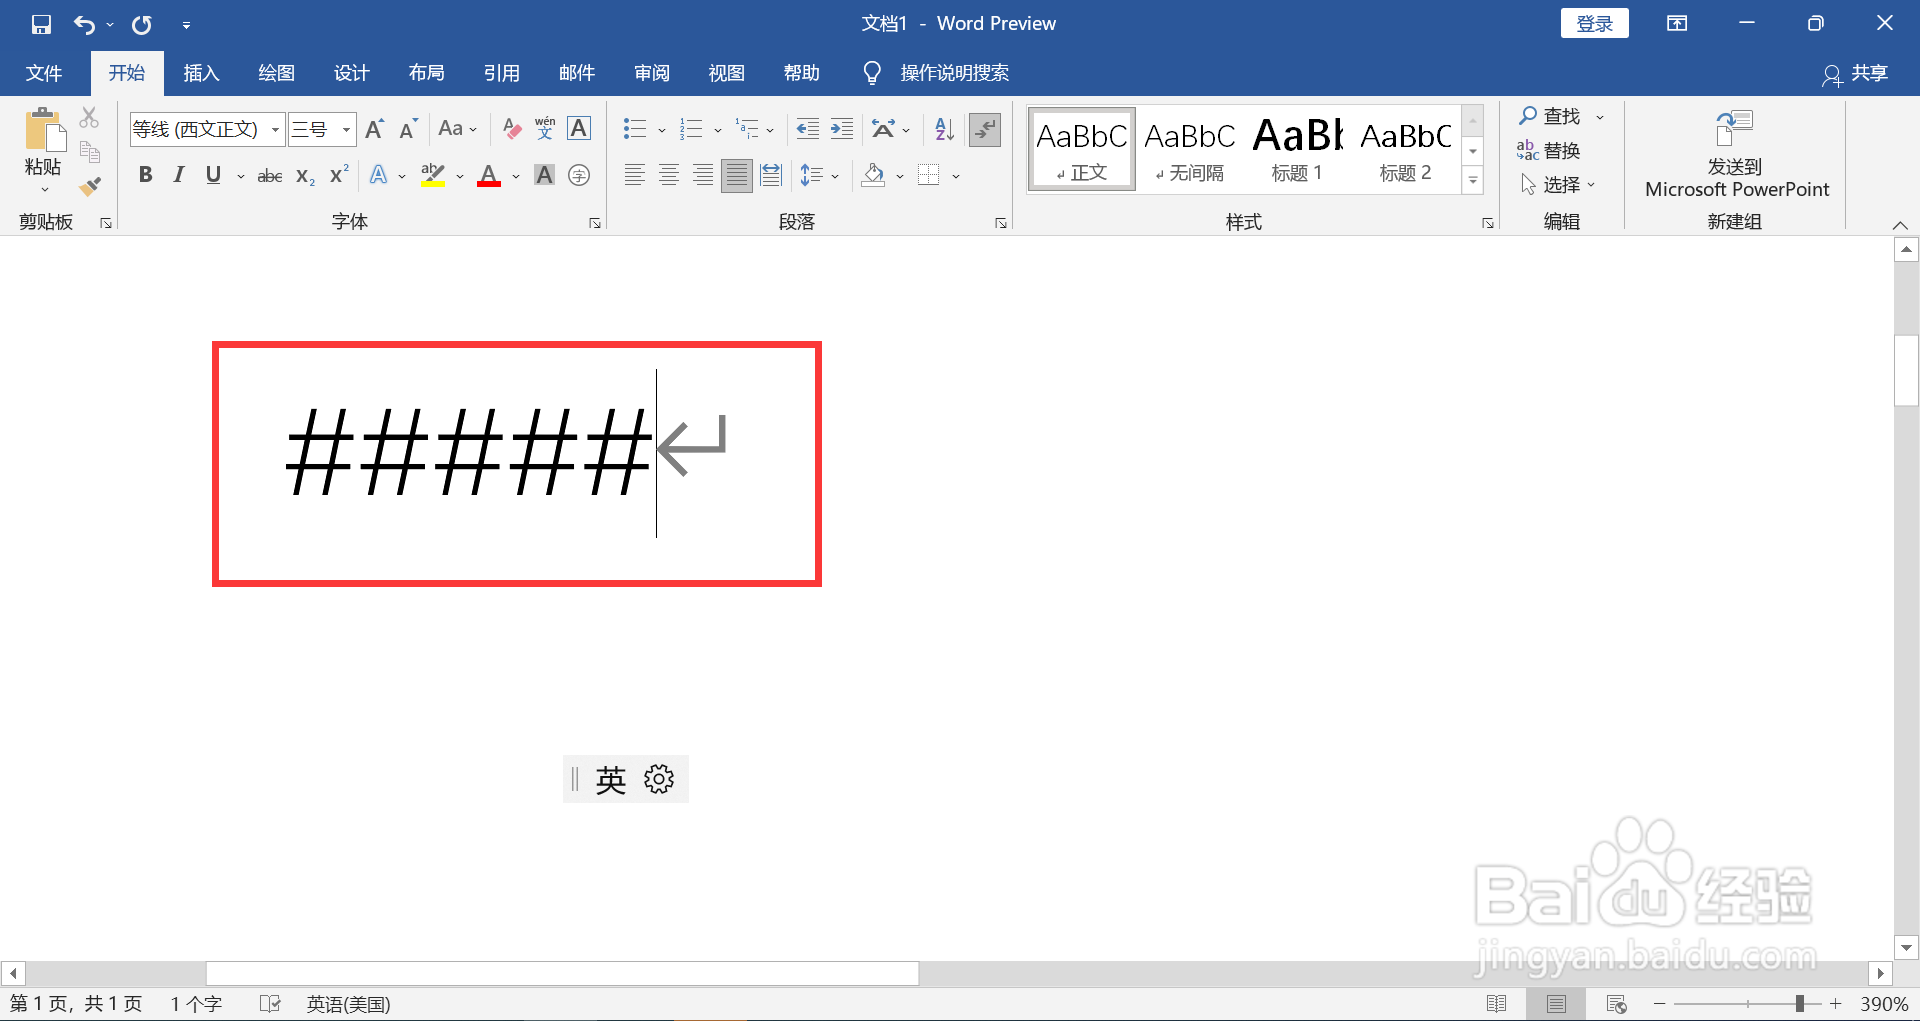Viewport: 1920px width, 1021px height.
Task: Click the Cut scissors icon
Action: 90,117
